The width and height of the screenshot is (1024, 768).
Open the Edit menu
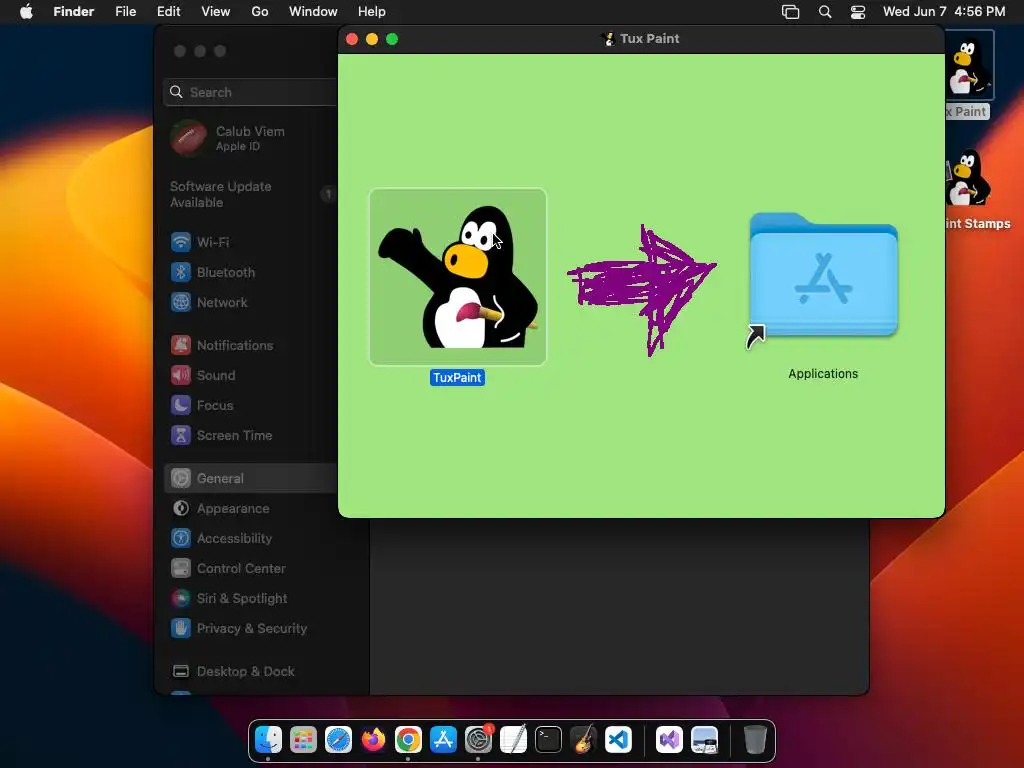point(168,12)
